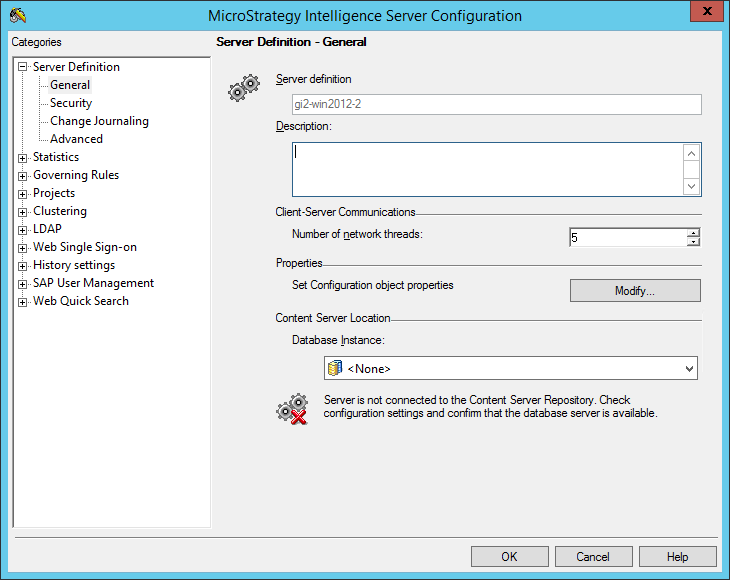Collapse the Server Definition tree node
This screenshot has width=730, height=580.
coord(23,67)
